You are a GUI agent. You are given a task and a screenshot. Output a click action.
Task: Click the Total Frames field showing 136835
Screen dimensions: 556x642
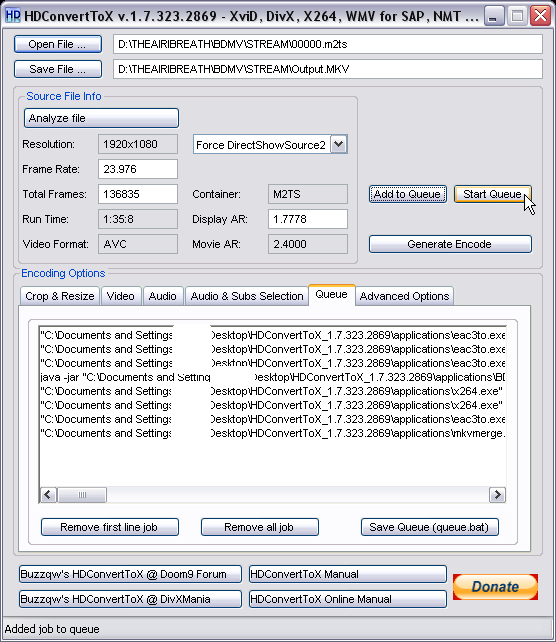pos(138,194)
